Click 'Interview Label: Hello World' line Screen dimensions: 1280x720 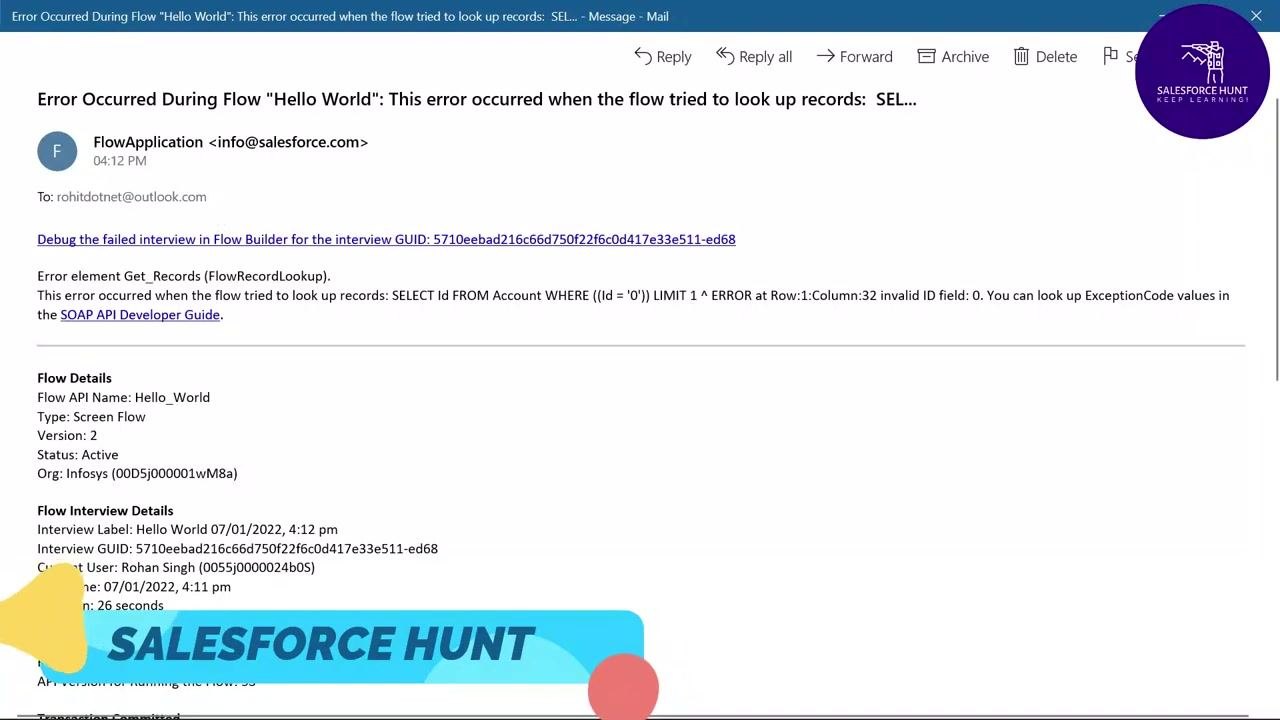point(187,529)
